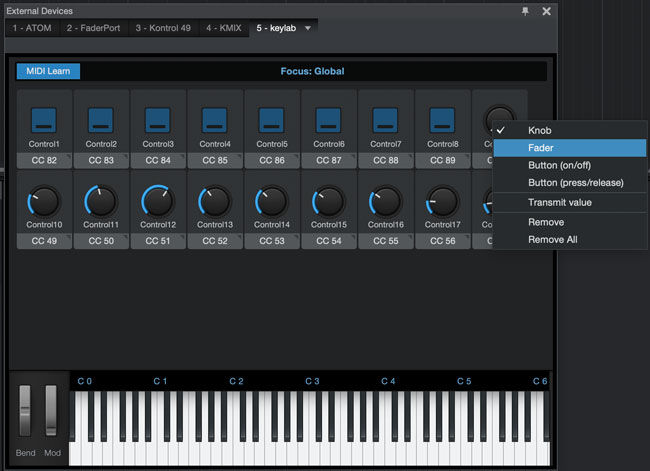
Task: Click the Control17 knob
Action: click(442, 202)
